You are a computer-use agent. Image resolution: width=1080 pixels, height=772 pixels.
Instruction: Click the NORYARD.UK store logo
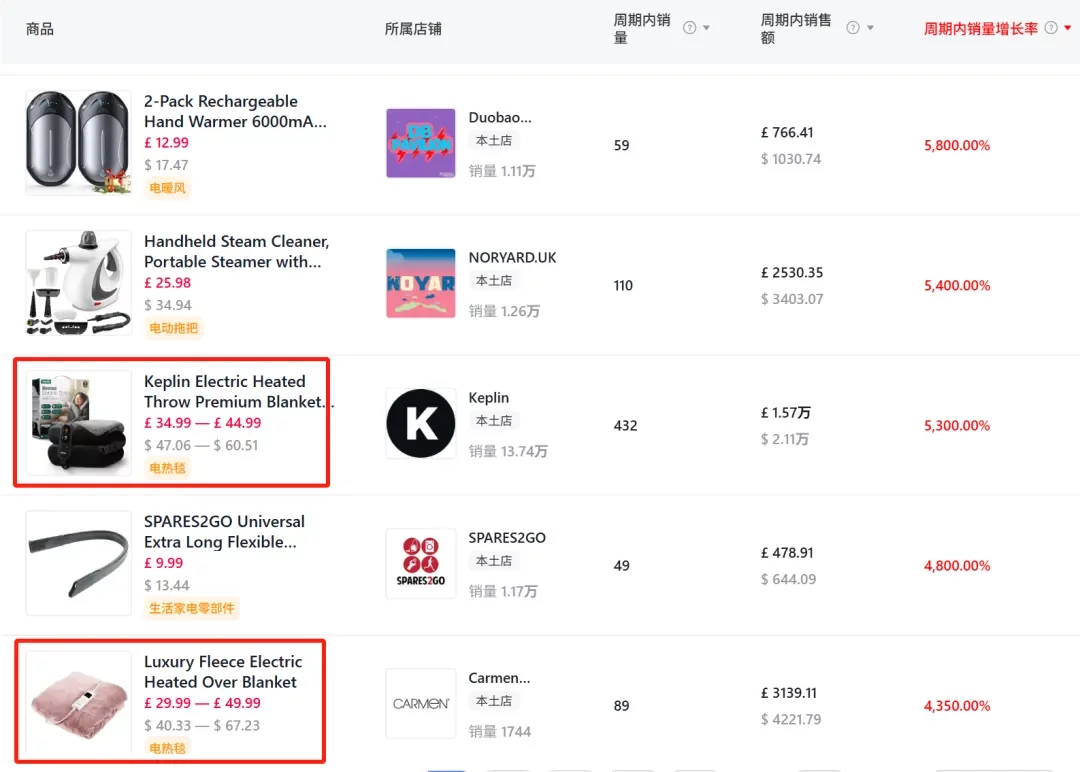point(420,283)
